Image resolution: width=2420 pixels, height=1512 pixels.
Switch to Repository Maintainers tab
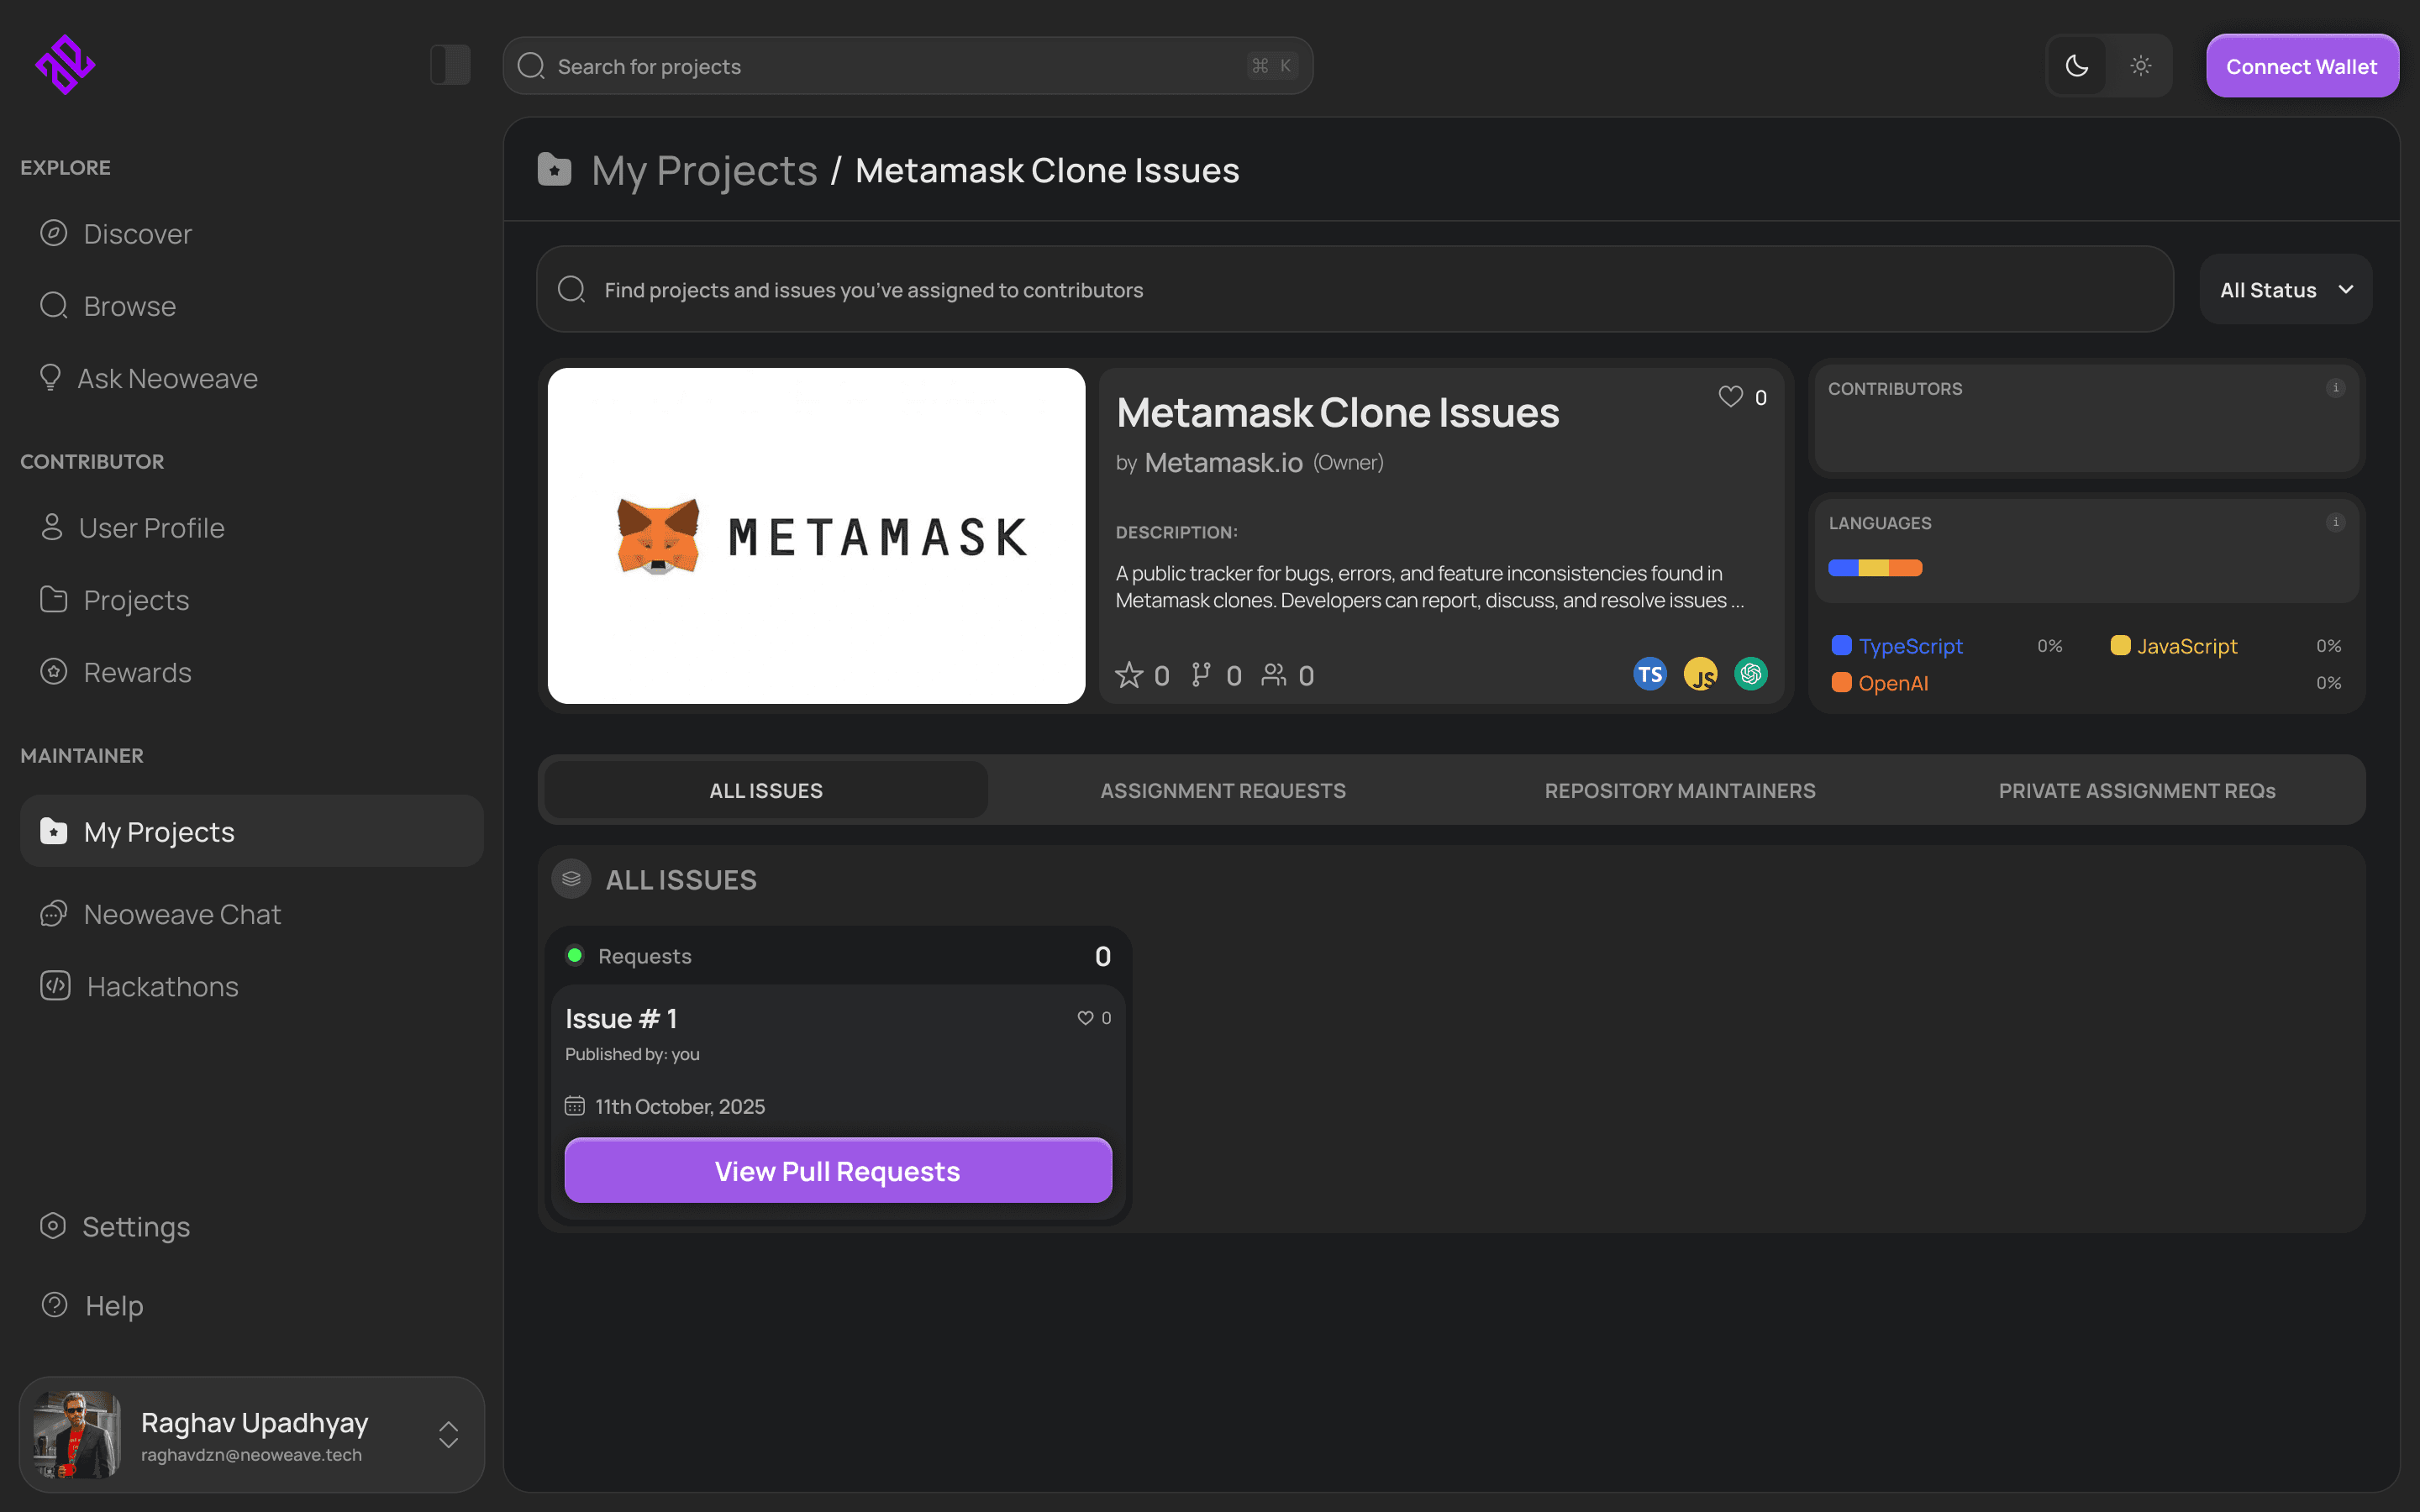tap(1679, 791)
